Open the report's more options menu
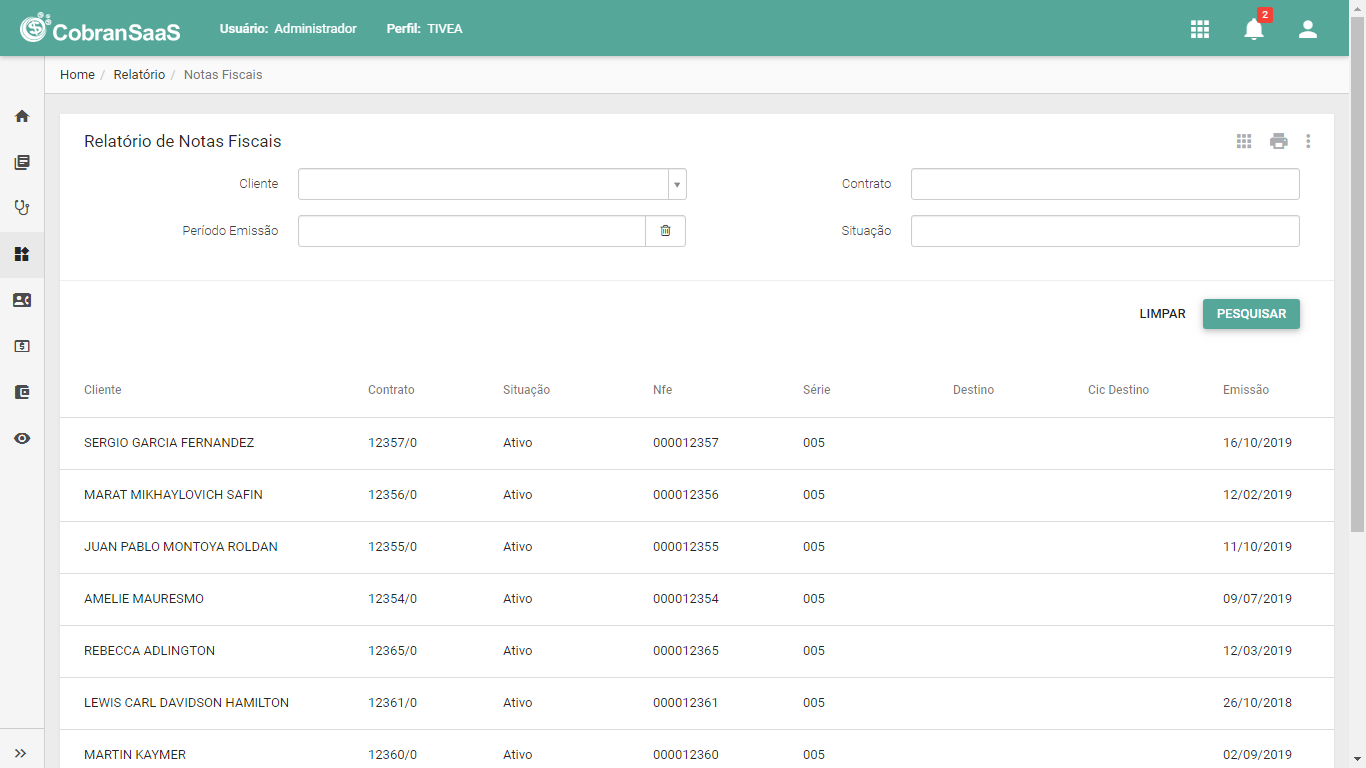The height and width of the screenshot is (768, 1366). click(1308, 141)
